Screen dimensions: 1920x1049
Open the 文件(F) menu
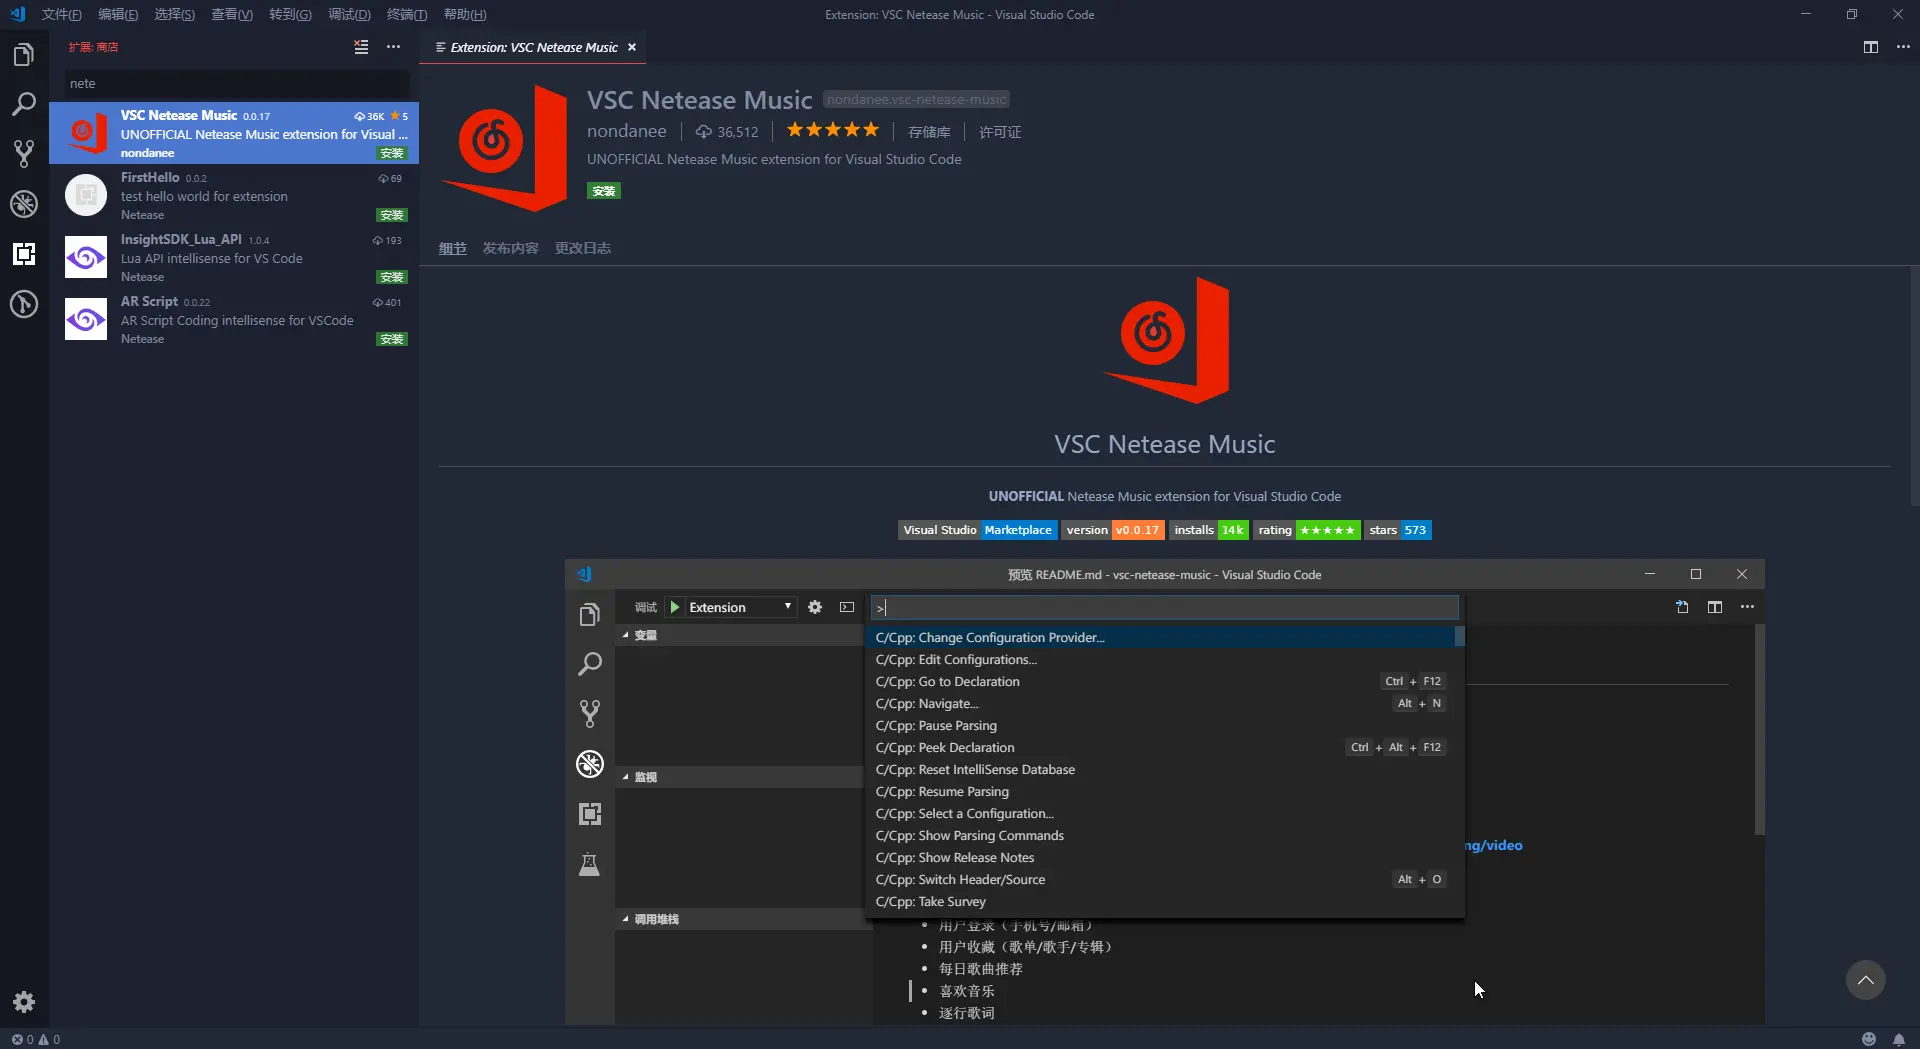62,14
